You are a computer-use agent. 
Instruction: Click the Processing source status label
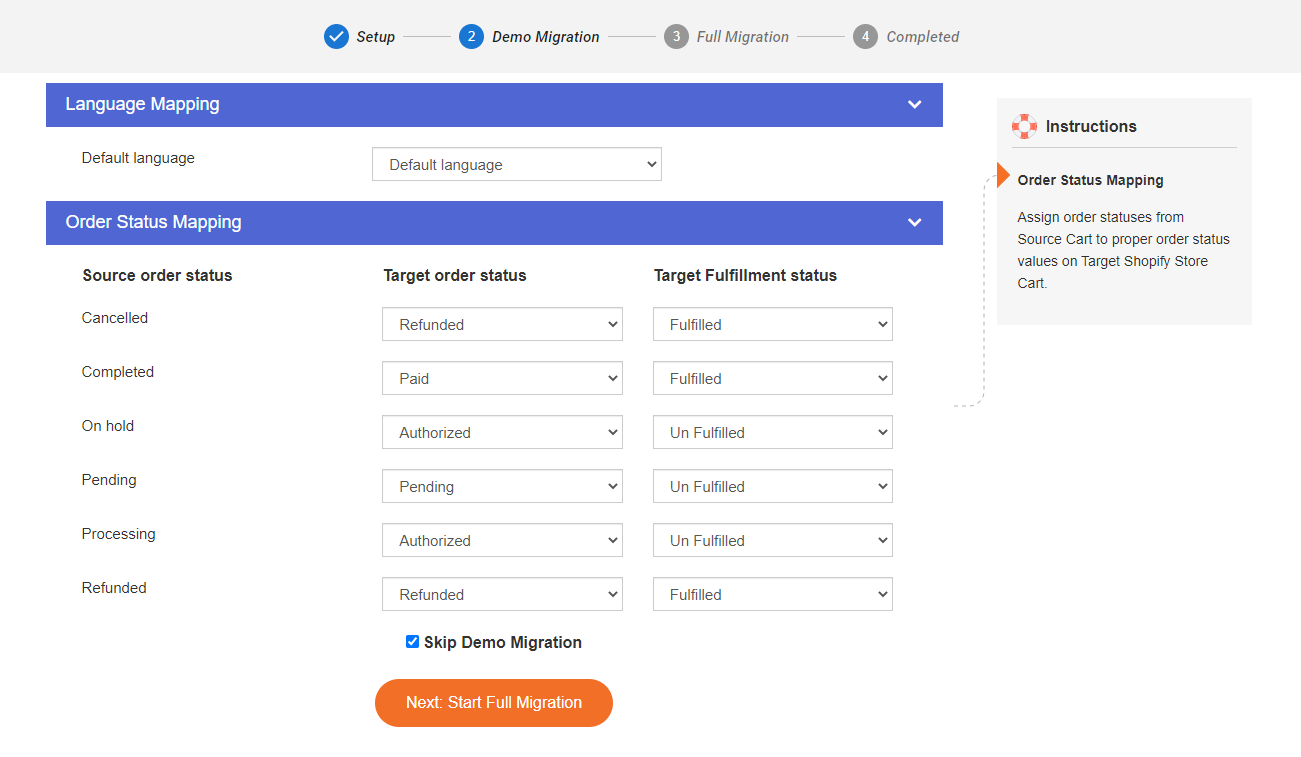tap(119, 534)
